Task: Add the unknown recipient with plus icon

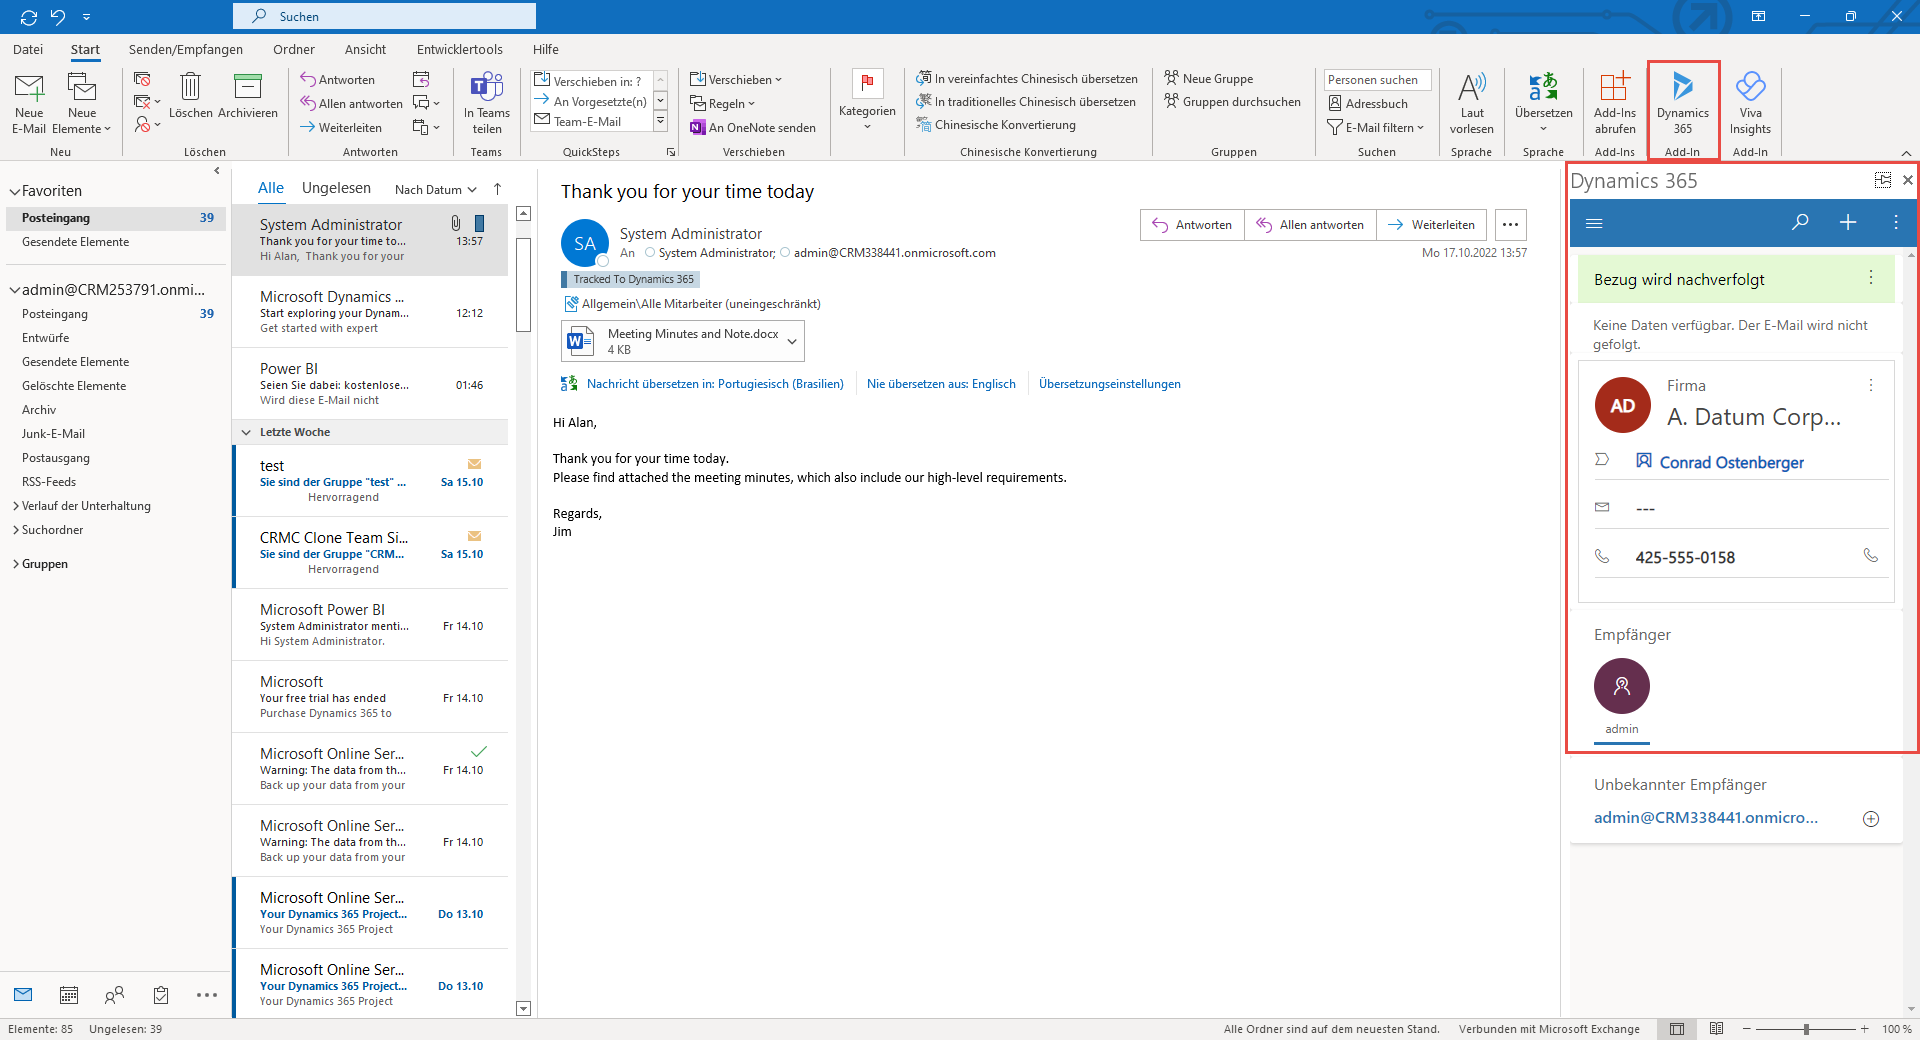Action: pos(1871,819)
